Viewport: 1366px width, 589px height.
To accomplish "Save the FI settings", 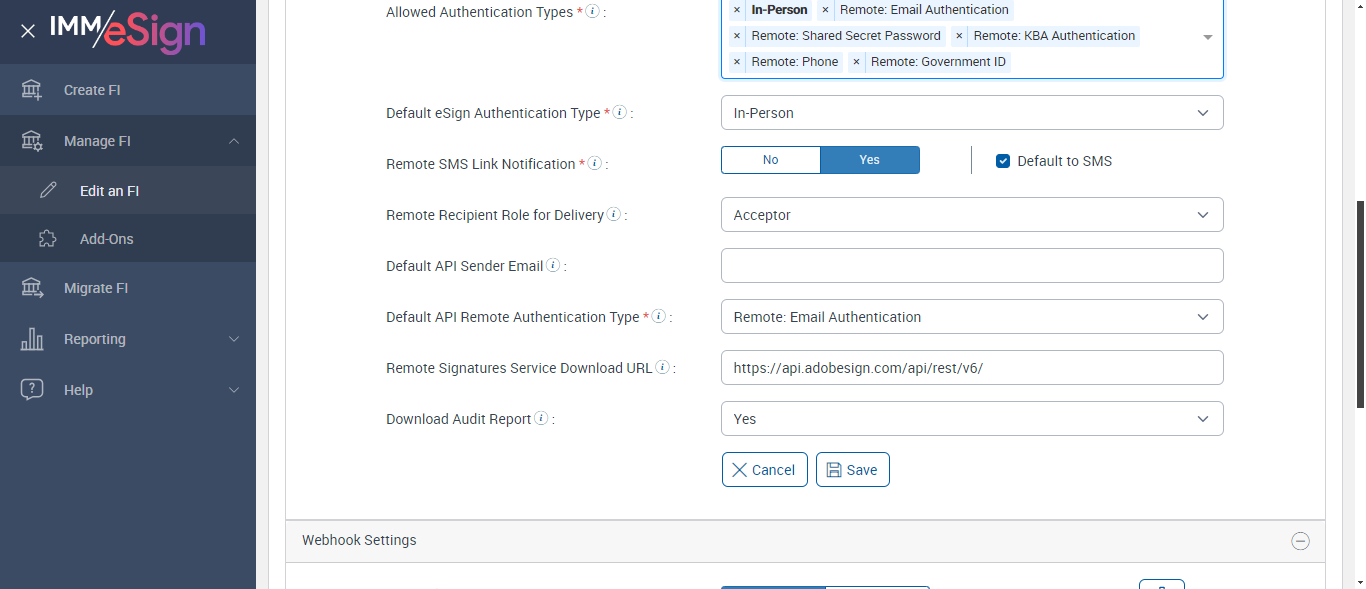I will [852, 470].
